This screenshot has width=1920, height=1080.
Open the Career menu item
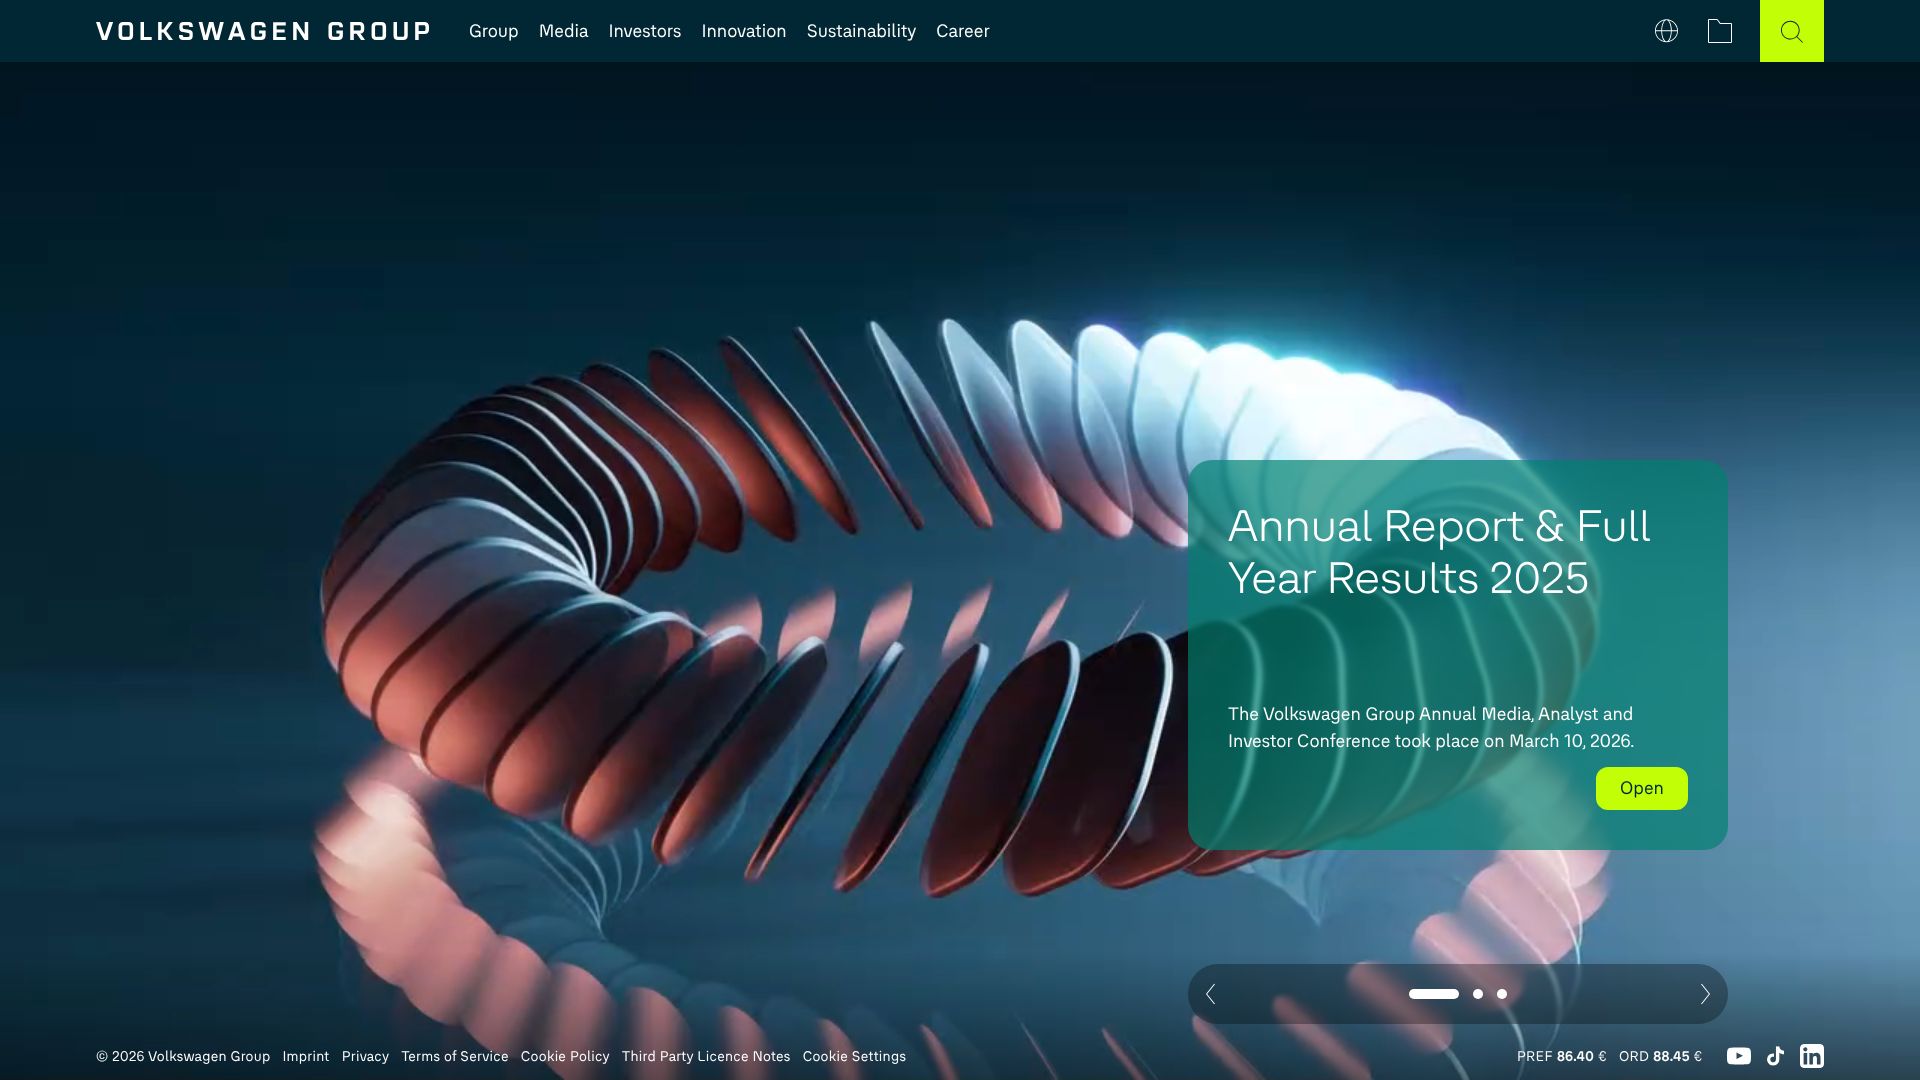click(x=962, y=31)
